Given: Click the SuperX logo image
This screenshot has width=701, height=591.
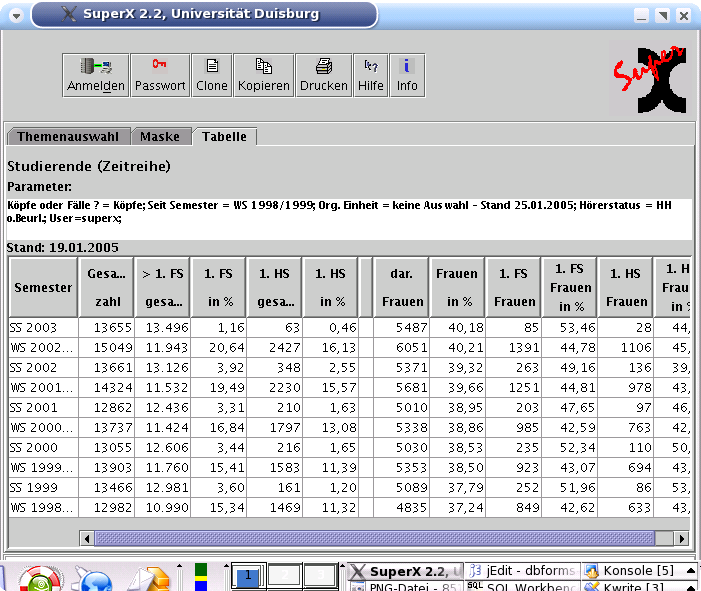Looking at the screenshot, I should pyautogui.click(x=649, y=77).
